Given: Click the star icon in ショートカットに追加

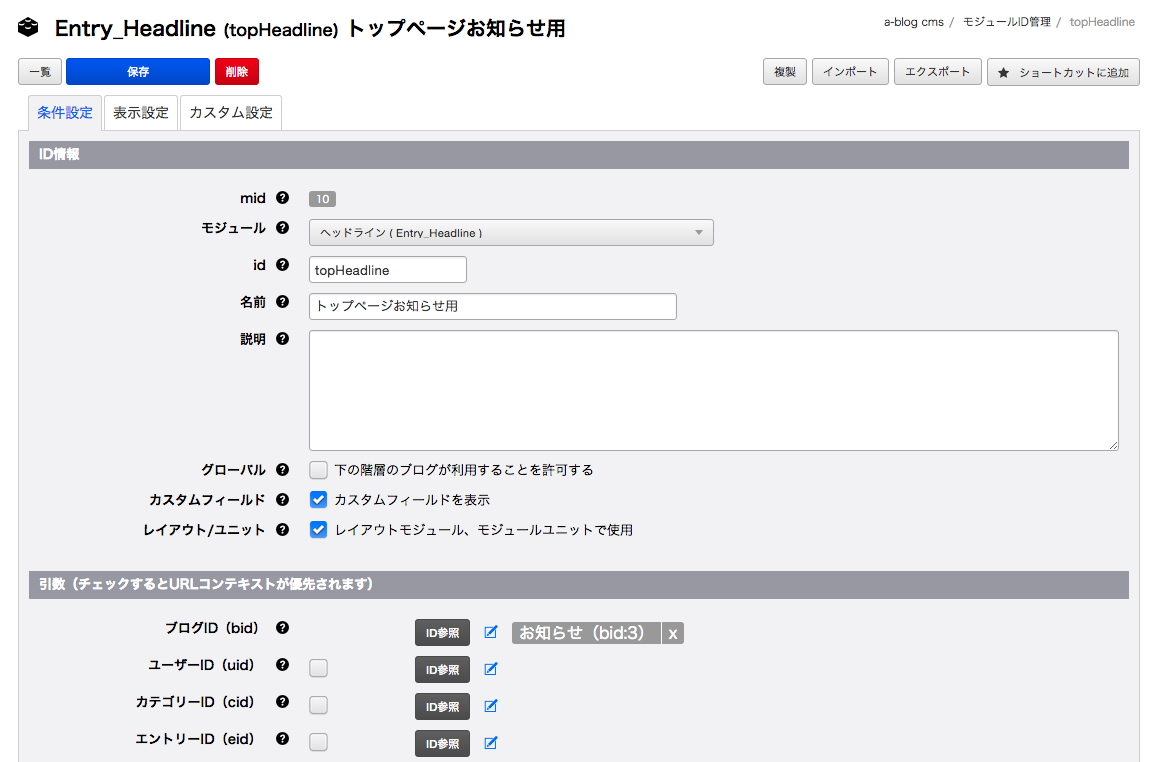Looking at the screenshot, I should (1001, 71).
